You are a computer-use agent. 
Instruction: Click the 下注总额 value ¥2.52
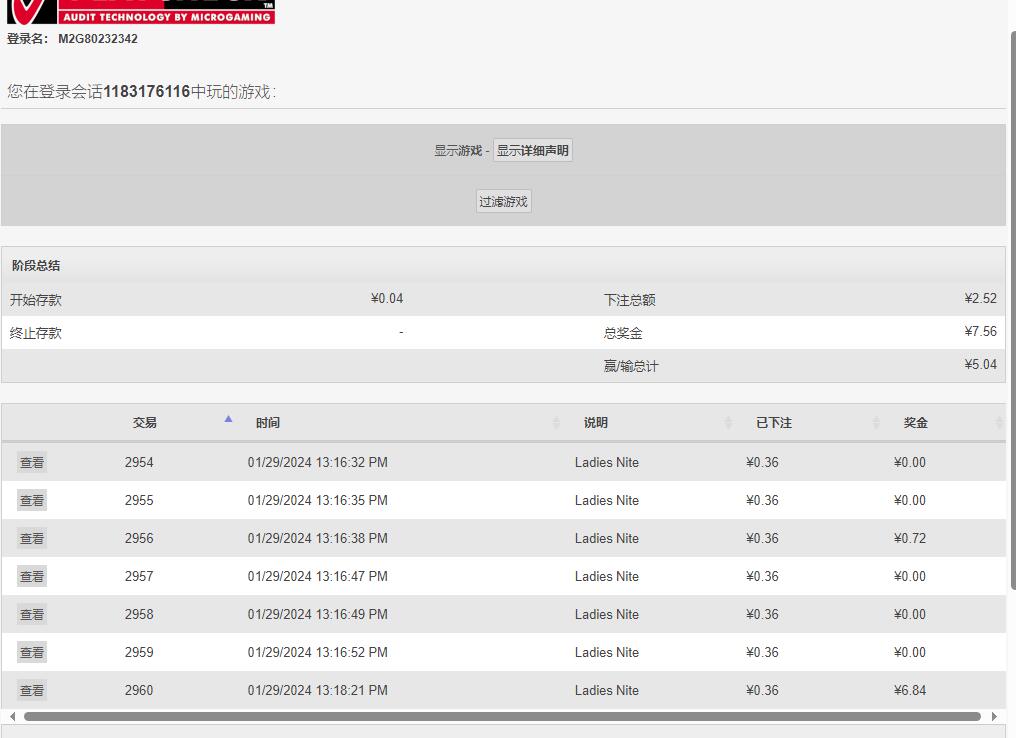tap(980, 299)
